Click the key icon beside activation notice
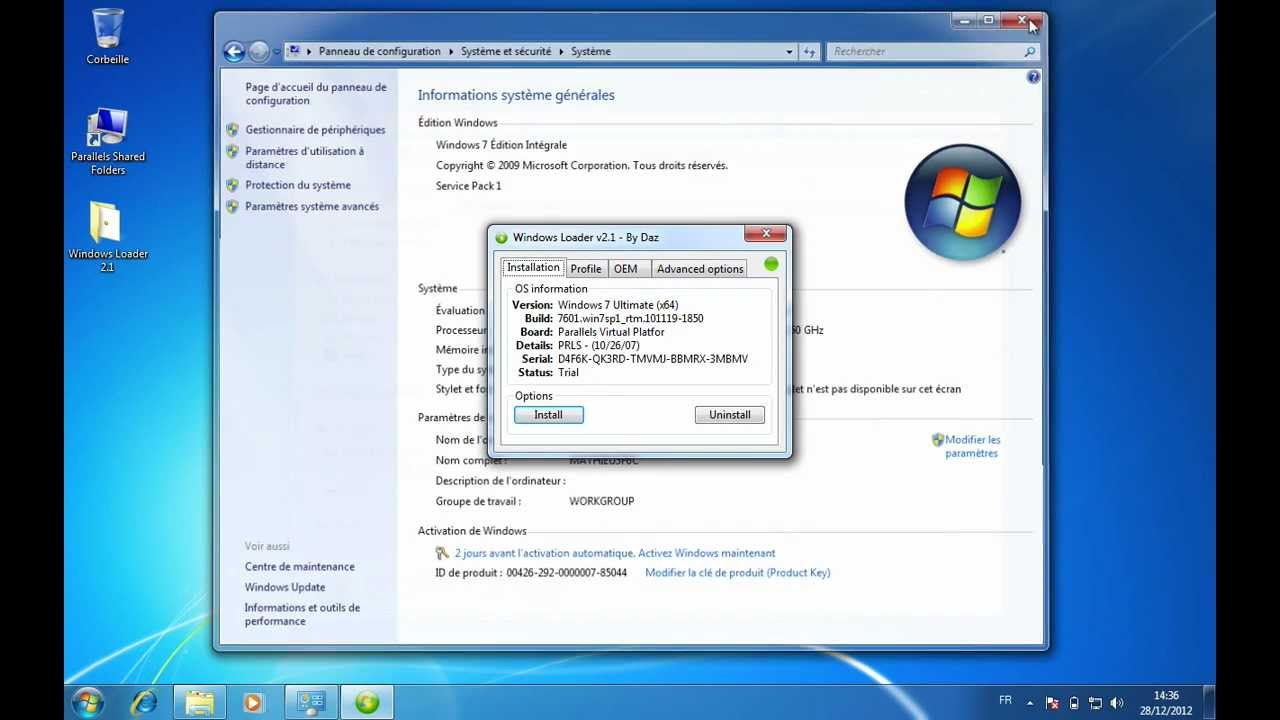The image size is (1280, 720). [442, 553]
